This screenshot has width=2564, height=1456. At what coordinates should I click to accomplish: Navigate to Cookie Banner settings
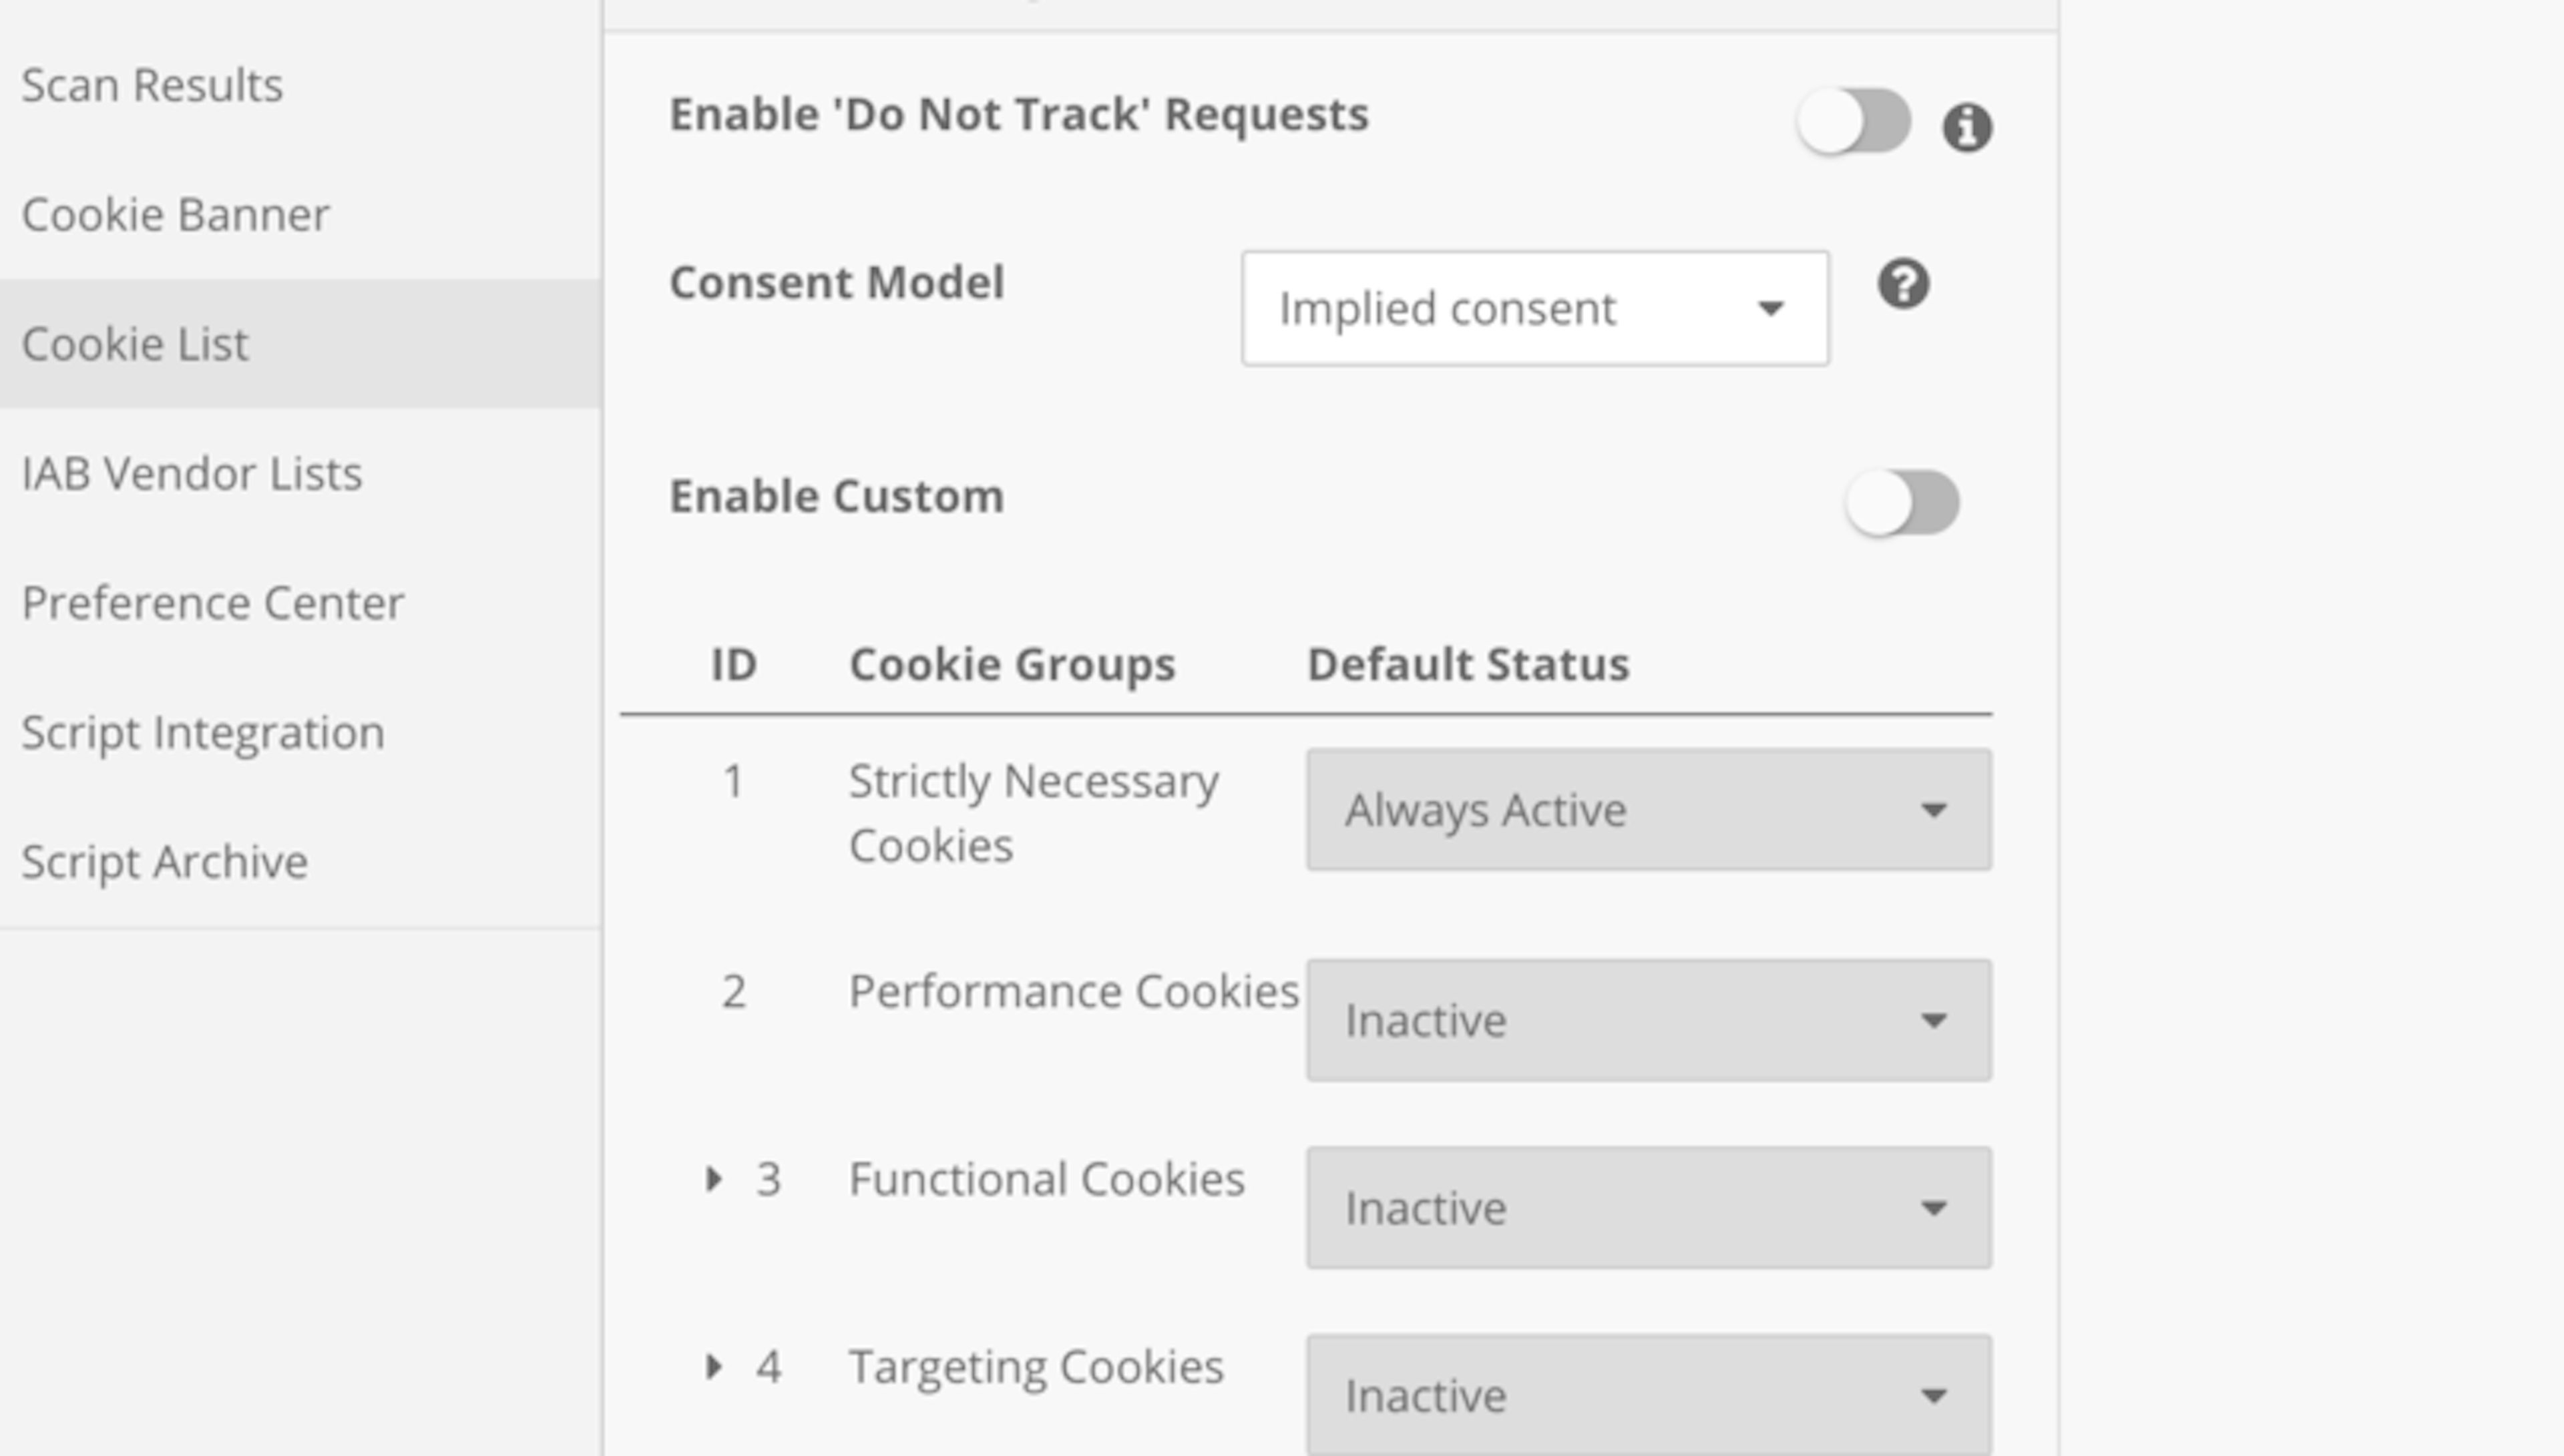(176, 214)
